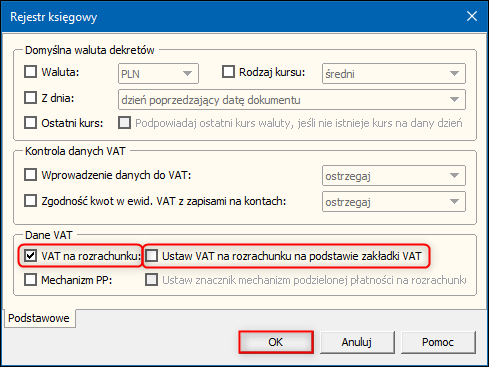Open help with the Pomoc button

click(438, 342)
